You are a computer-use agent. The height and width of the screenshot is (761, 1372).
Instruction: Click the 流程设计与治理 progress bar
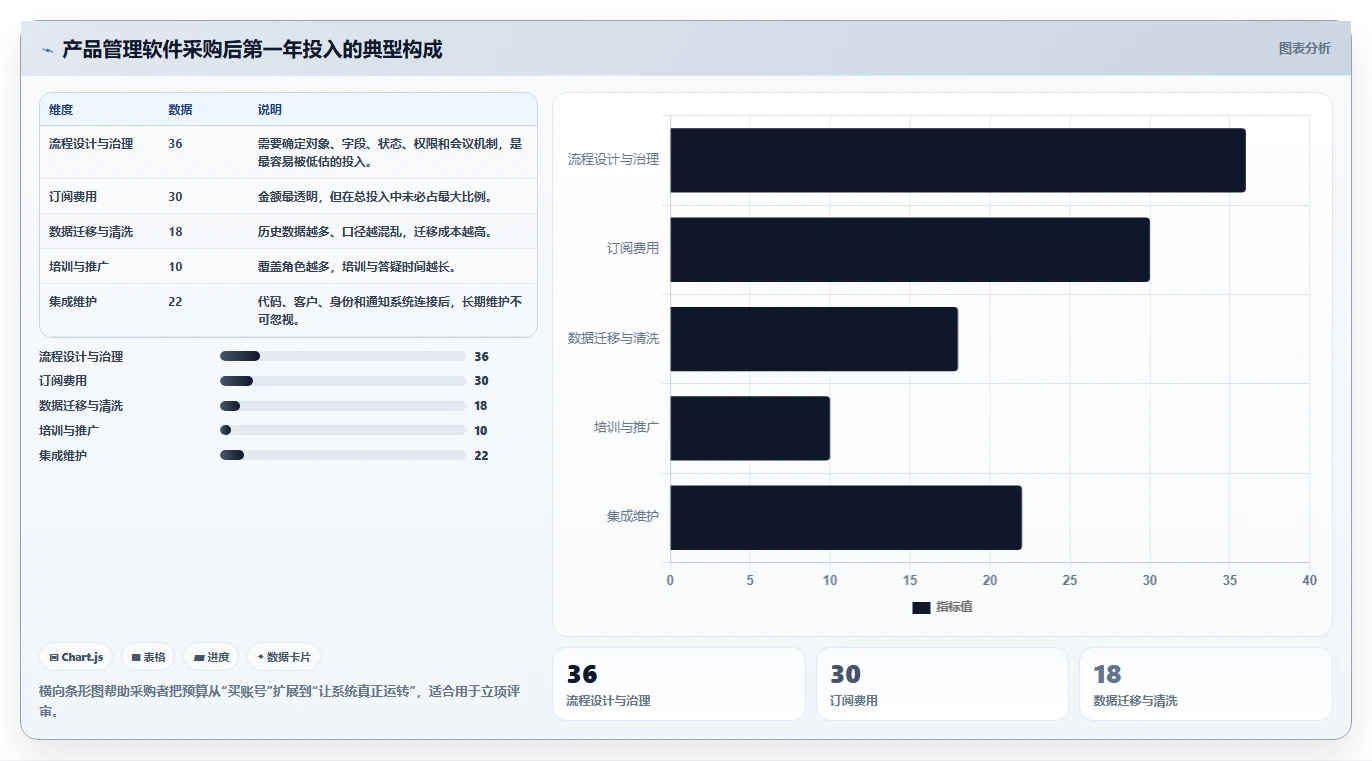point(343,356)
